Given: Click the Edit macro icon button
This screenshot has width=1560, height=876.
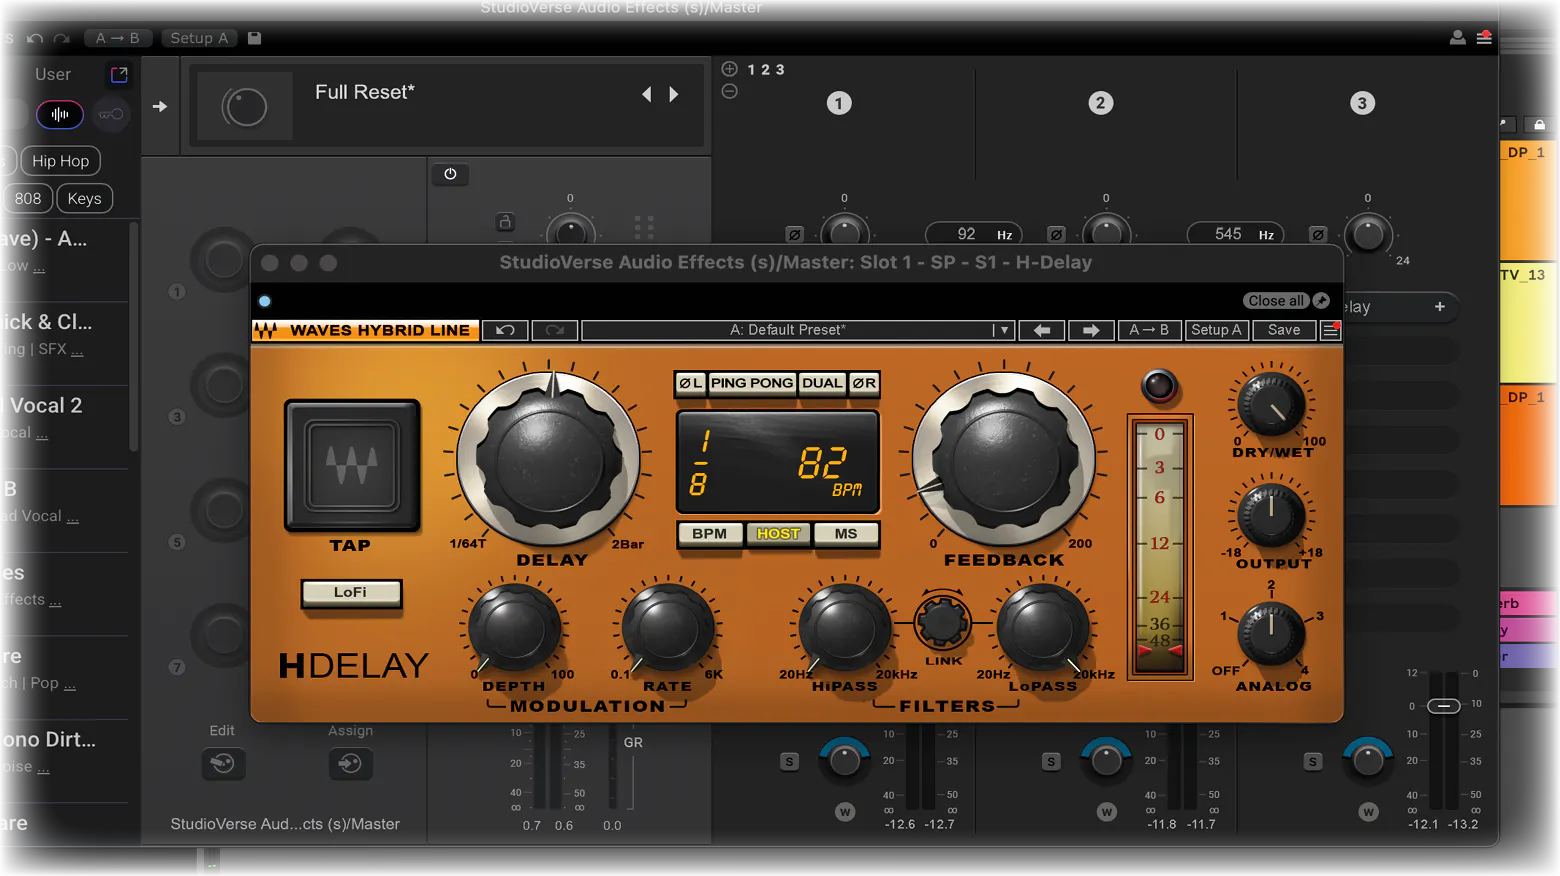Looking at the screenshot, I should (222, 764).
